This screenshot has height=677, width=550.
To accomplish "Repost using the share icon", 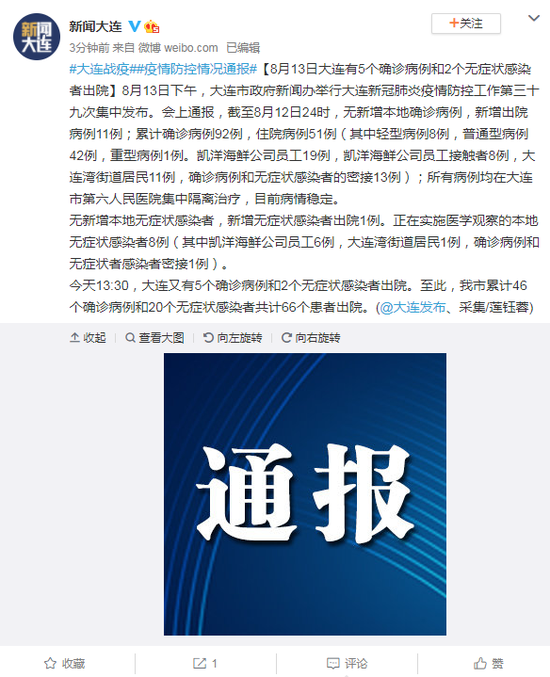I will coord(205,663).
